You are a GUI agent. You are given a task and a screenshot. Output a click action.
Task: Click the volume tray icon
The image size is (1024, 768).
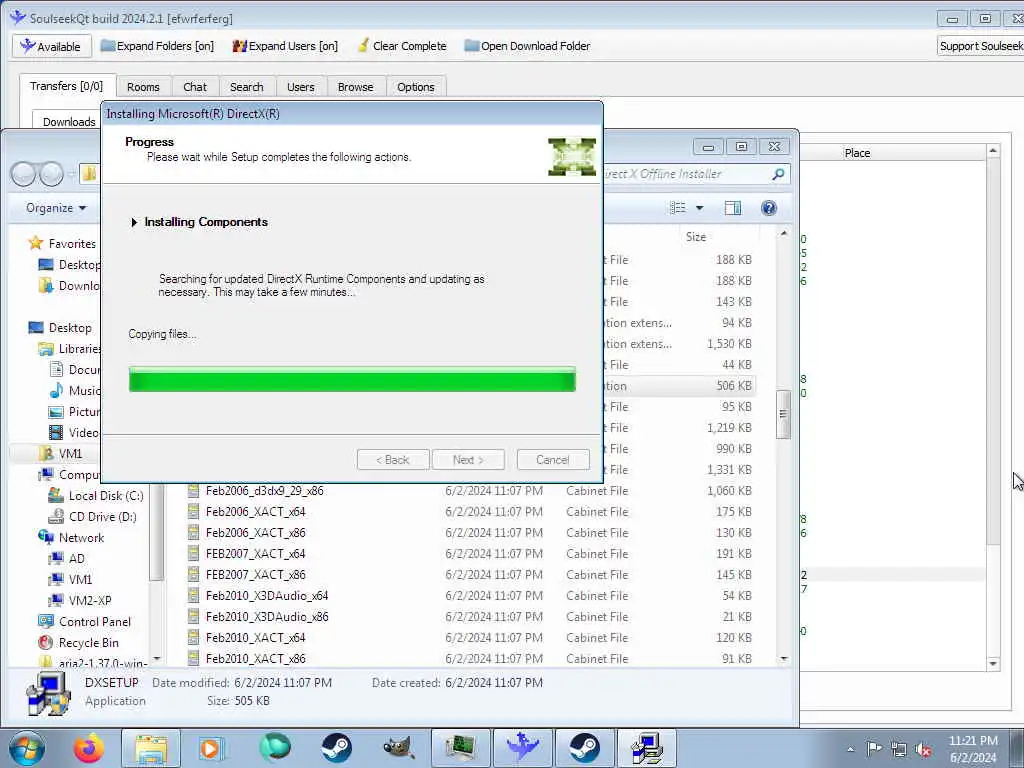click(923, 750)
